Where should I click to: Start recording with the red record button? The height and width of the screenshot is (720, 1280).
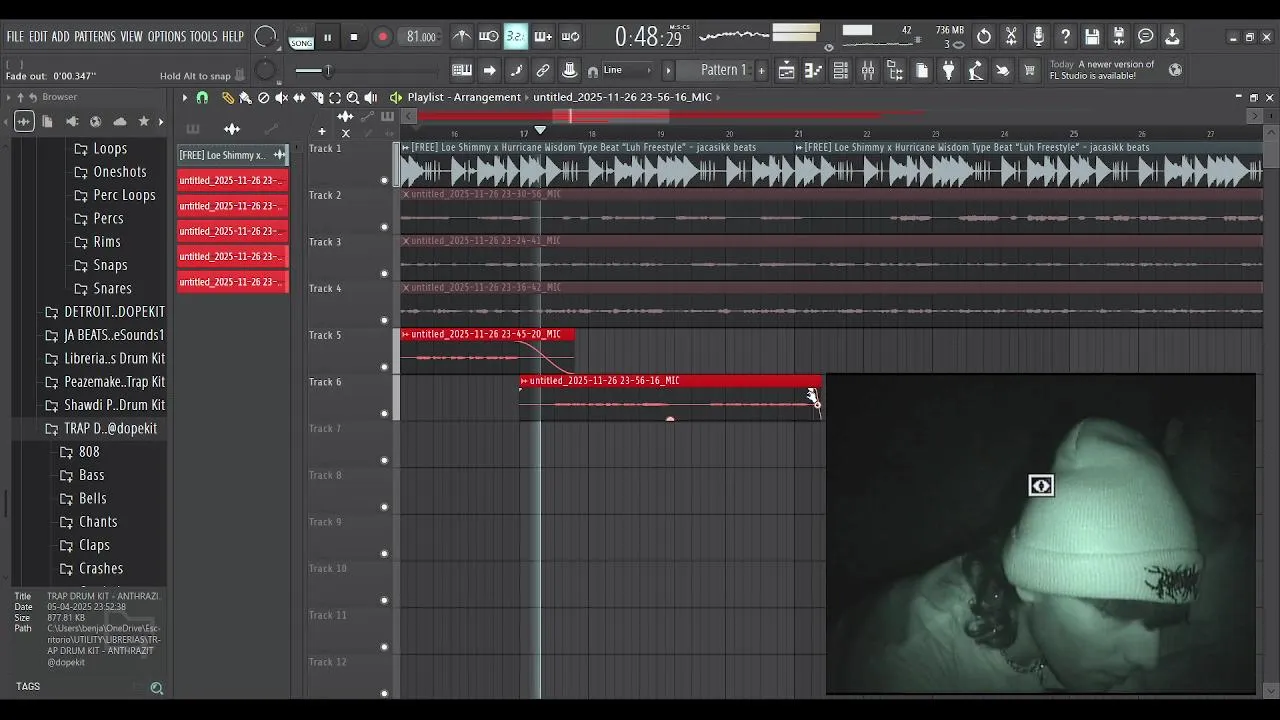coord(382,37)
